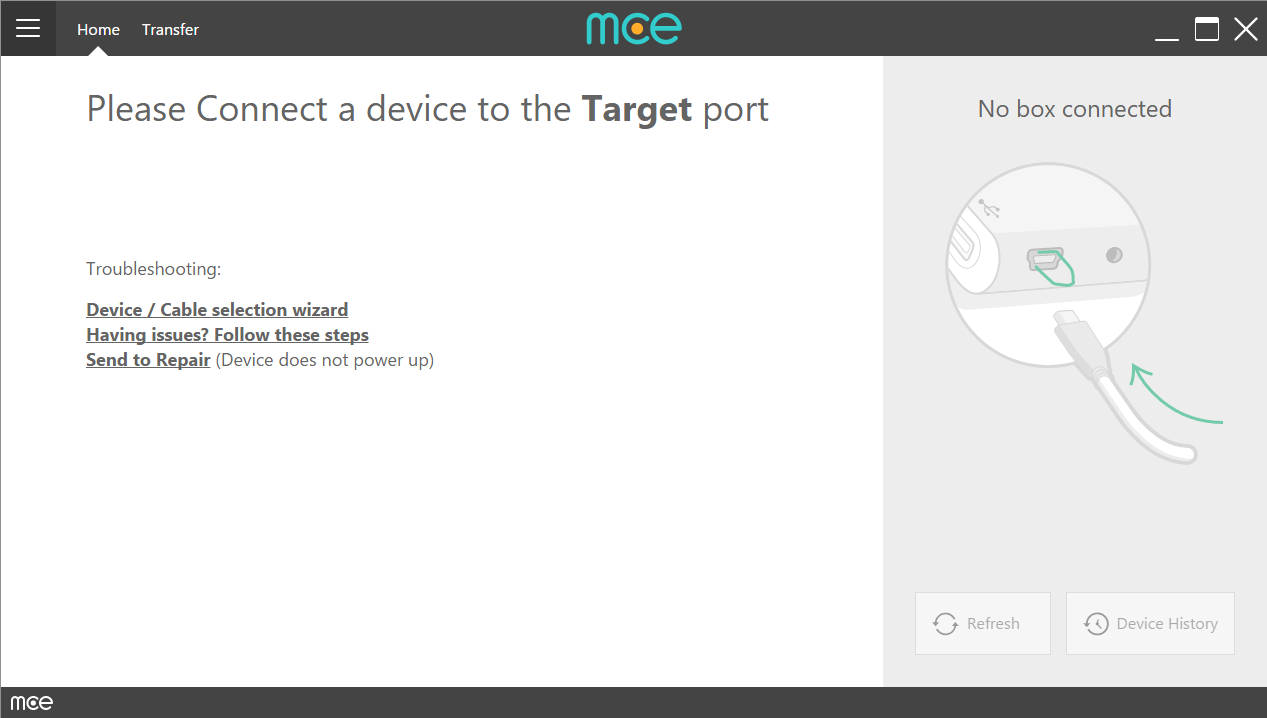Click the Troubleshooting label

click(x=153, y=268)
